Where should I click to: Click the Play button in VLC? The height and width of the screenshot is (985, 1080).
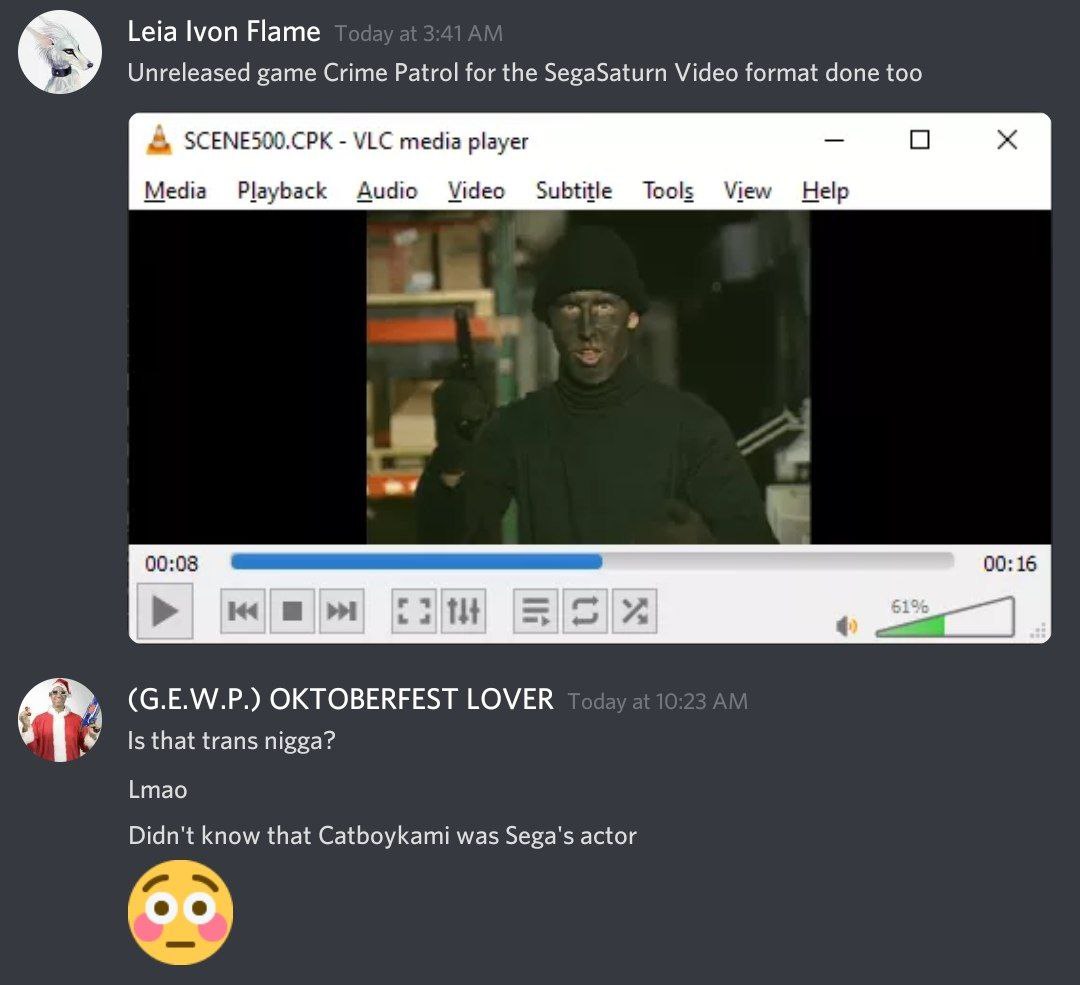click(x=165, y=611)
